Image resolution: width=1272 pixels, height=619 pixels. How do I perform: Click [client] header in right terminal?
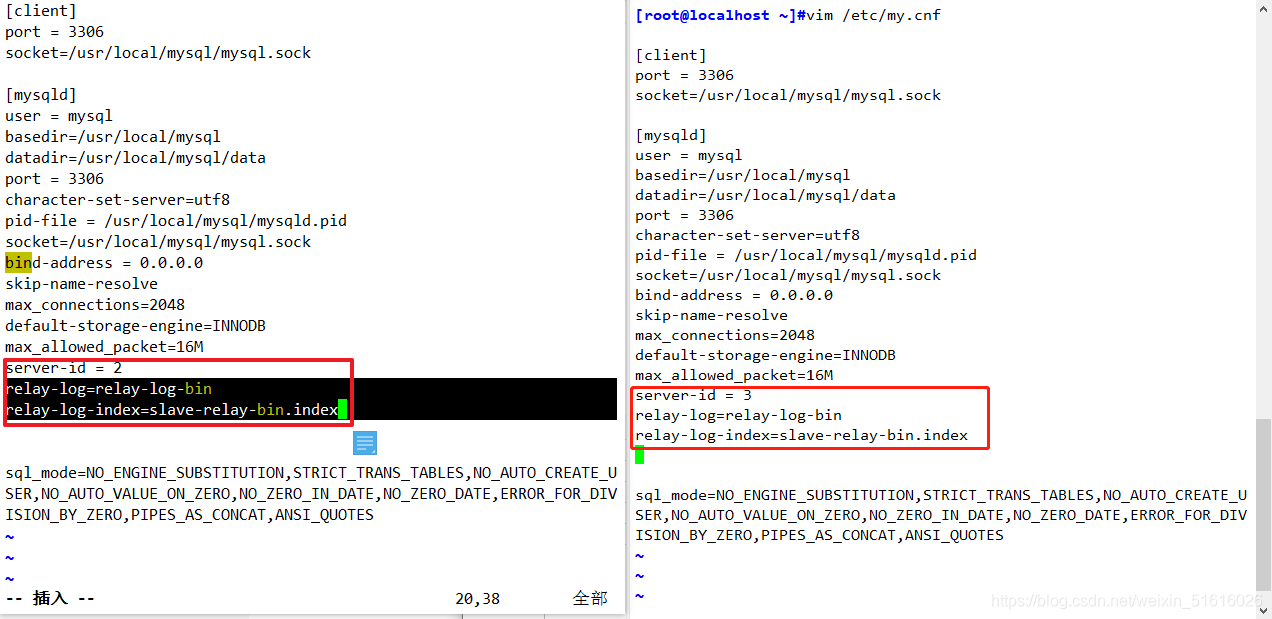[671, 55]
